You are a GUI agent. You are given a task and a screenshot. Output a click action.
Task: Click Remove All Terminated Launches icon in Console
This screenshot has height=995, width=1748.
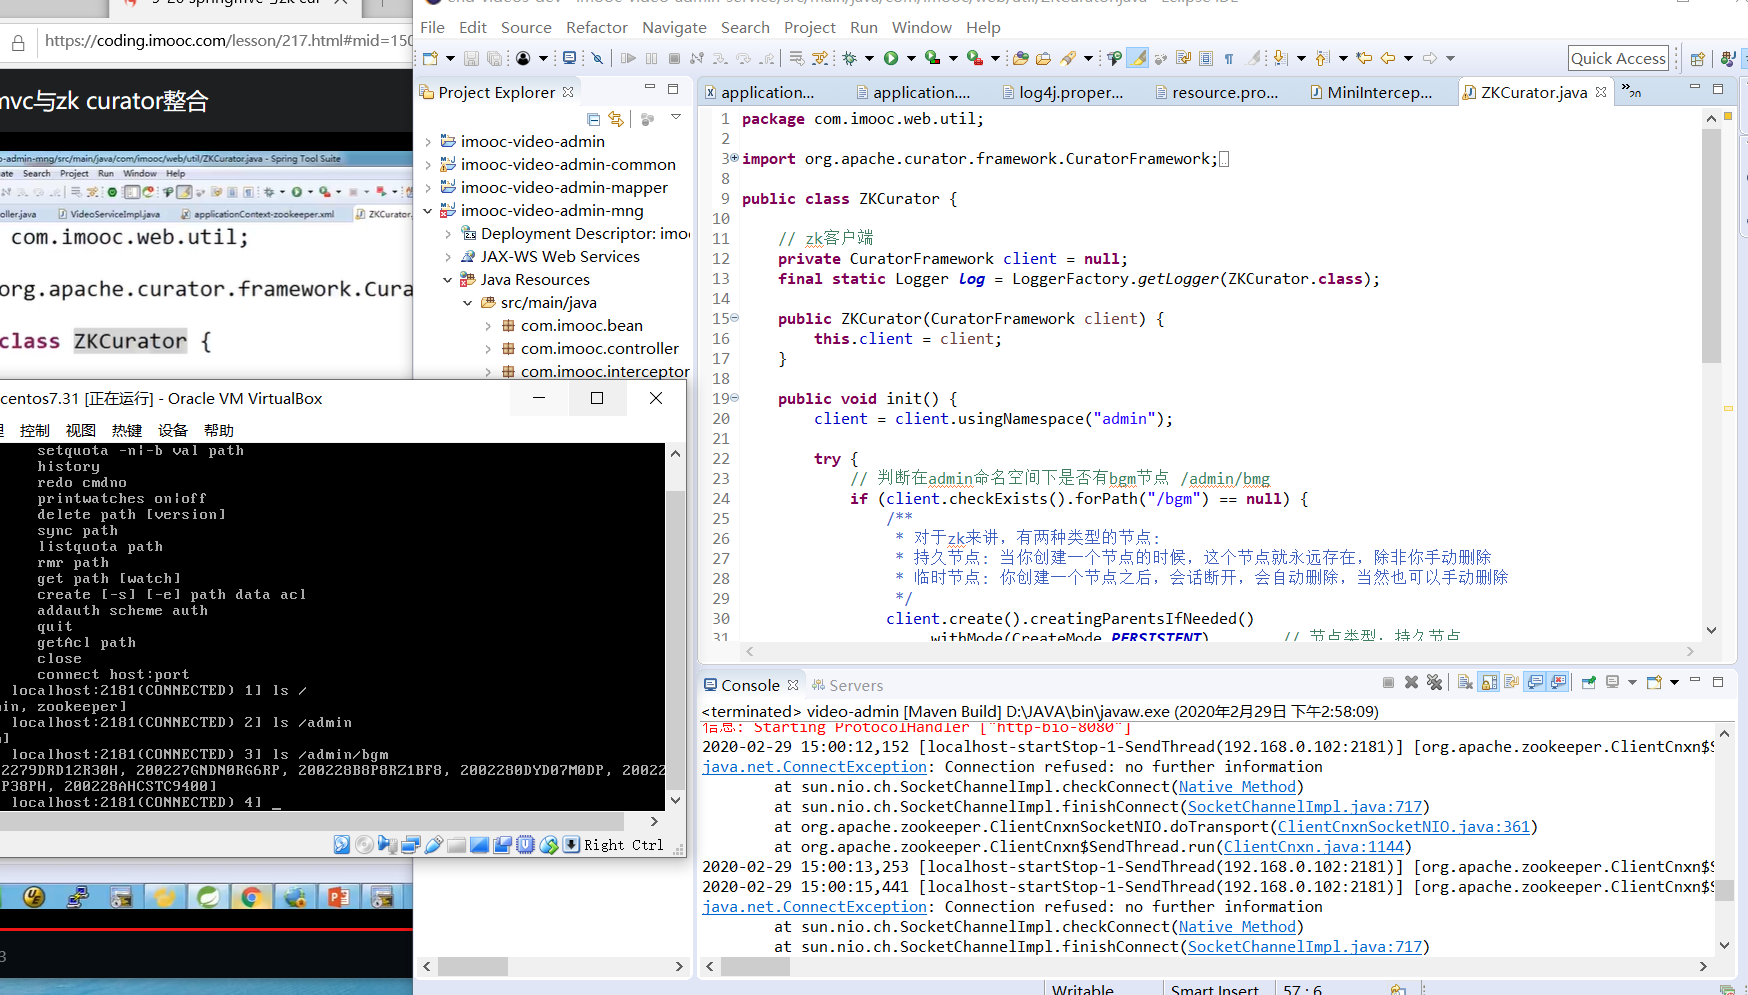tap(1434, 682)
